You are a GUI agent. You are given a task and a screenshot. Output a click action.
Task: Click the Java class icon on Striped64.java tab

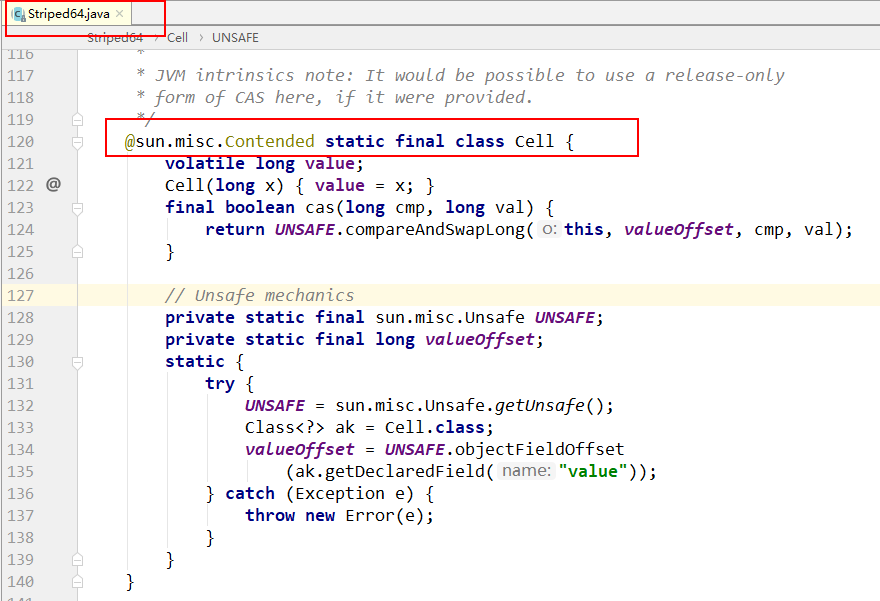(x=19, y=15)
